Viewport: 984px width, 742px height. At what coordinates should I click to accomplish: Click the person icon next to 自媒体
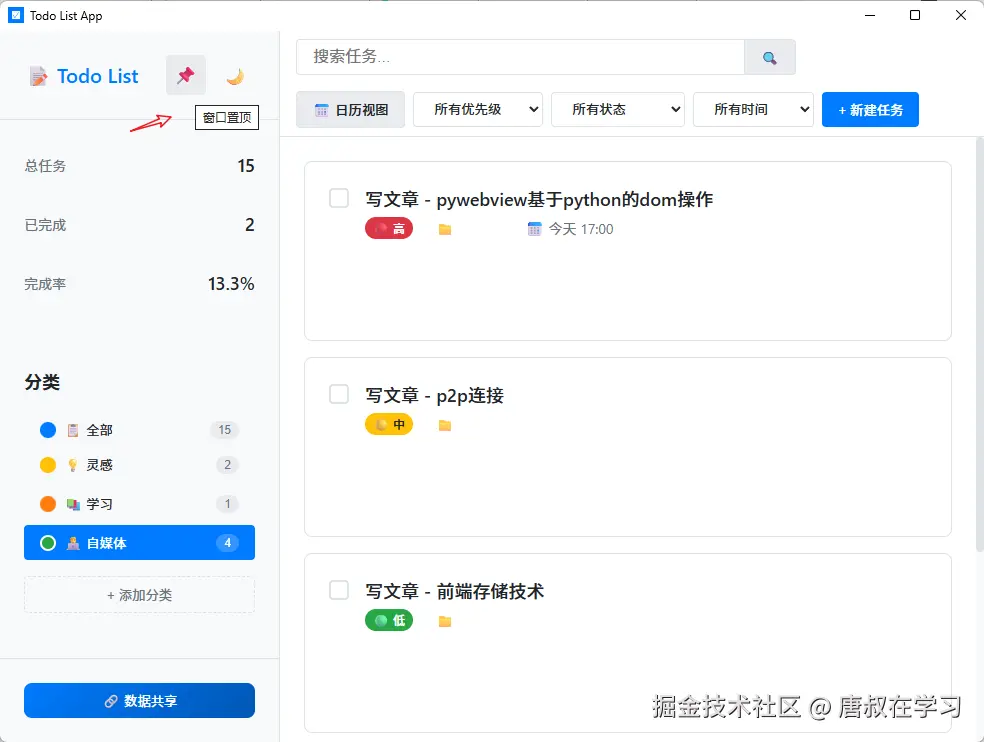tap(73, 543)
